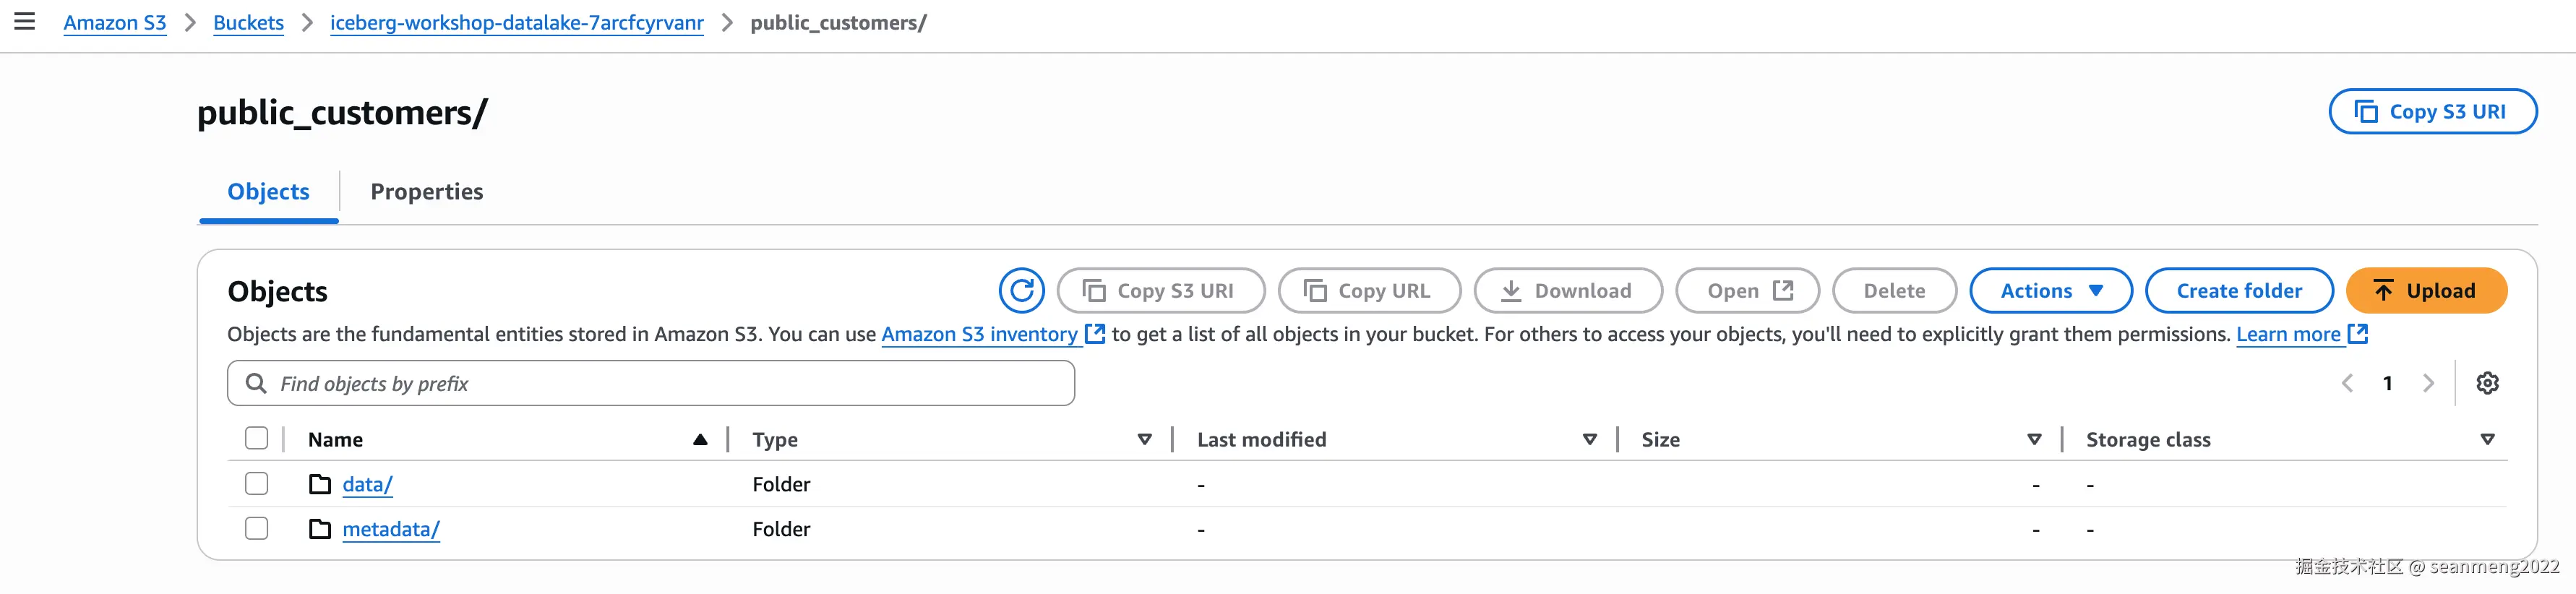Click the data folder icon
The width and height of the screenshot is (2576, 594).
[320, 485]
